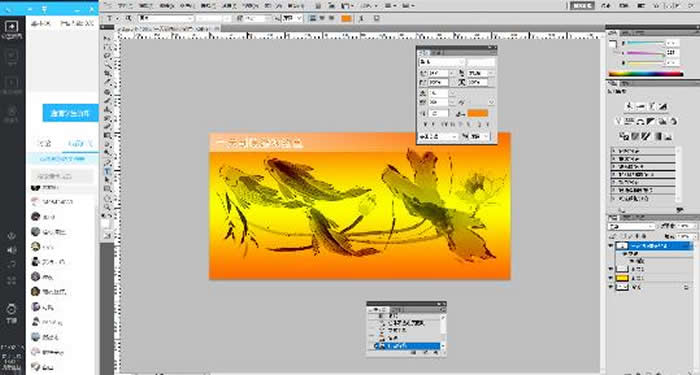Open the language dropdown in the Character panel
This screenshot has width=700, height=375.
(x=438, y=136)
